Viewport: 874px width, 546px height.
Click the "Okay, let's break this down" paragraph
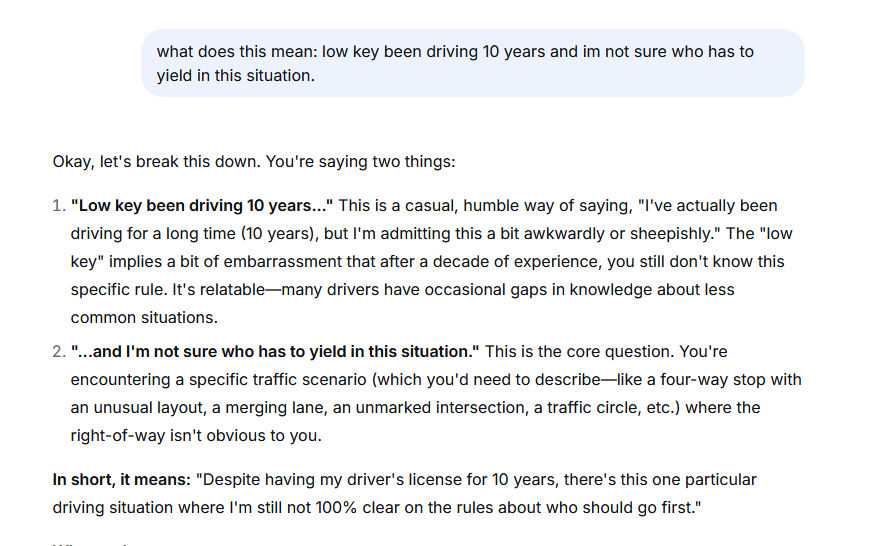click(254, 162)
